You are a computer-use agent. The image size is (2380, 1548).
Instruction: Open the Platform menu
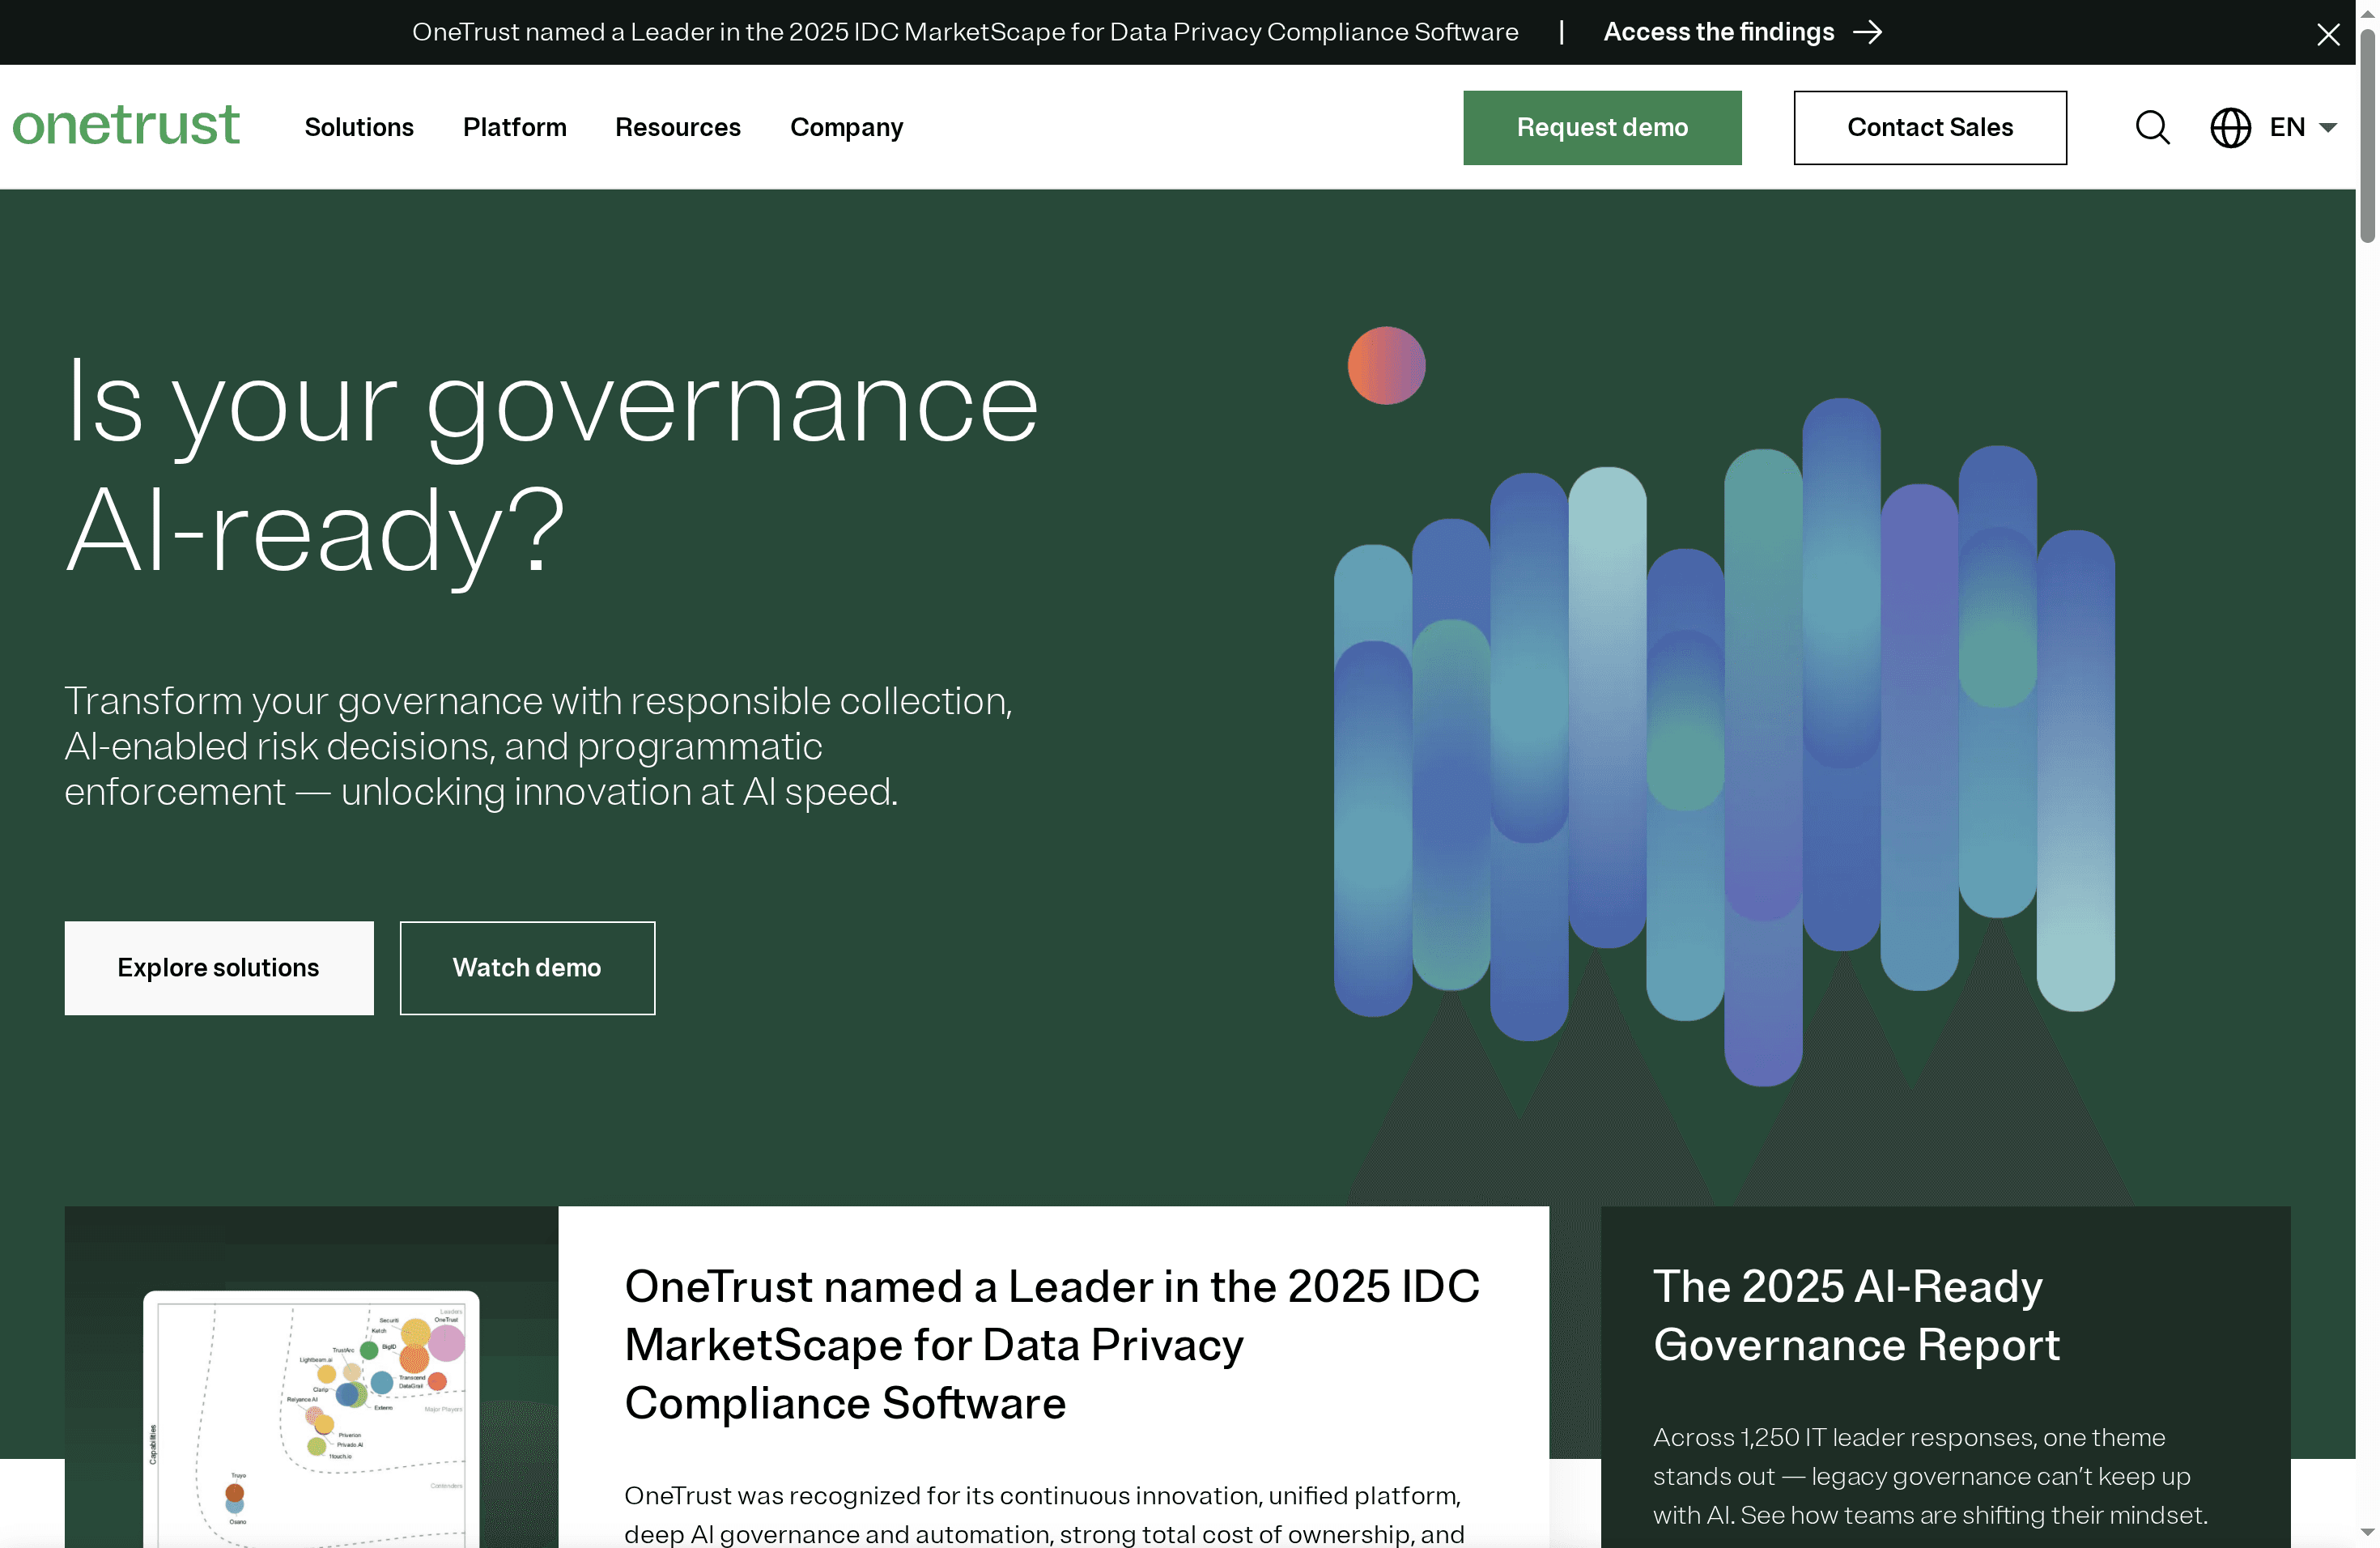coord(514,127)
